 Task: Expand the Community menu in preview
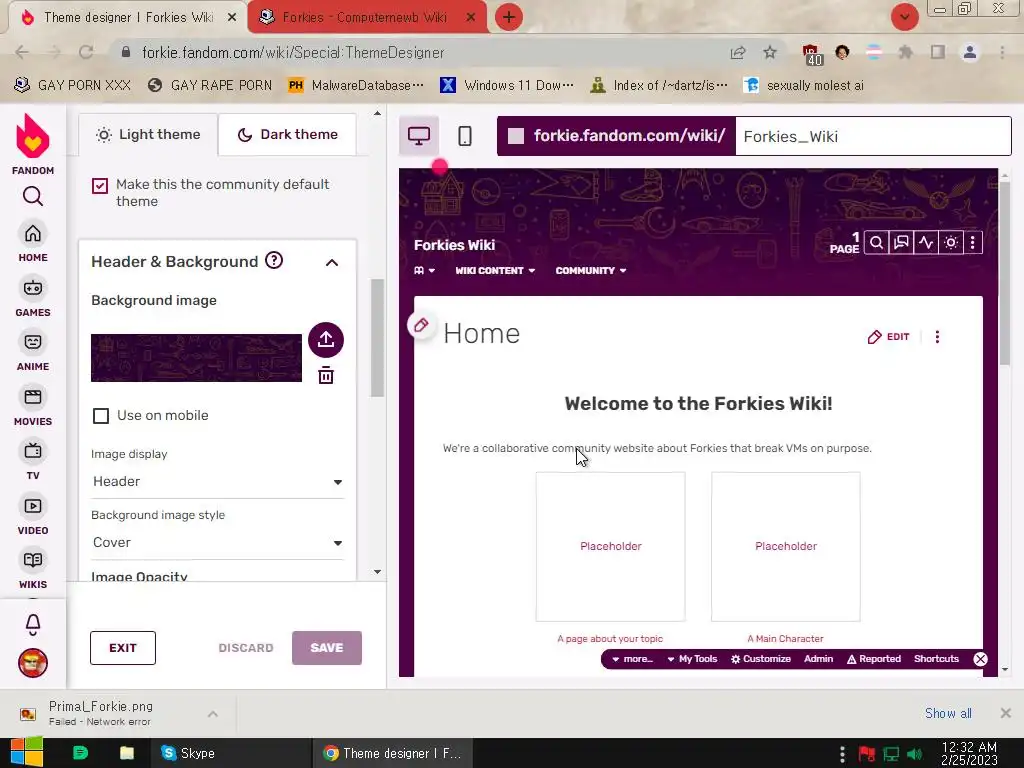tap(590, 270)
